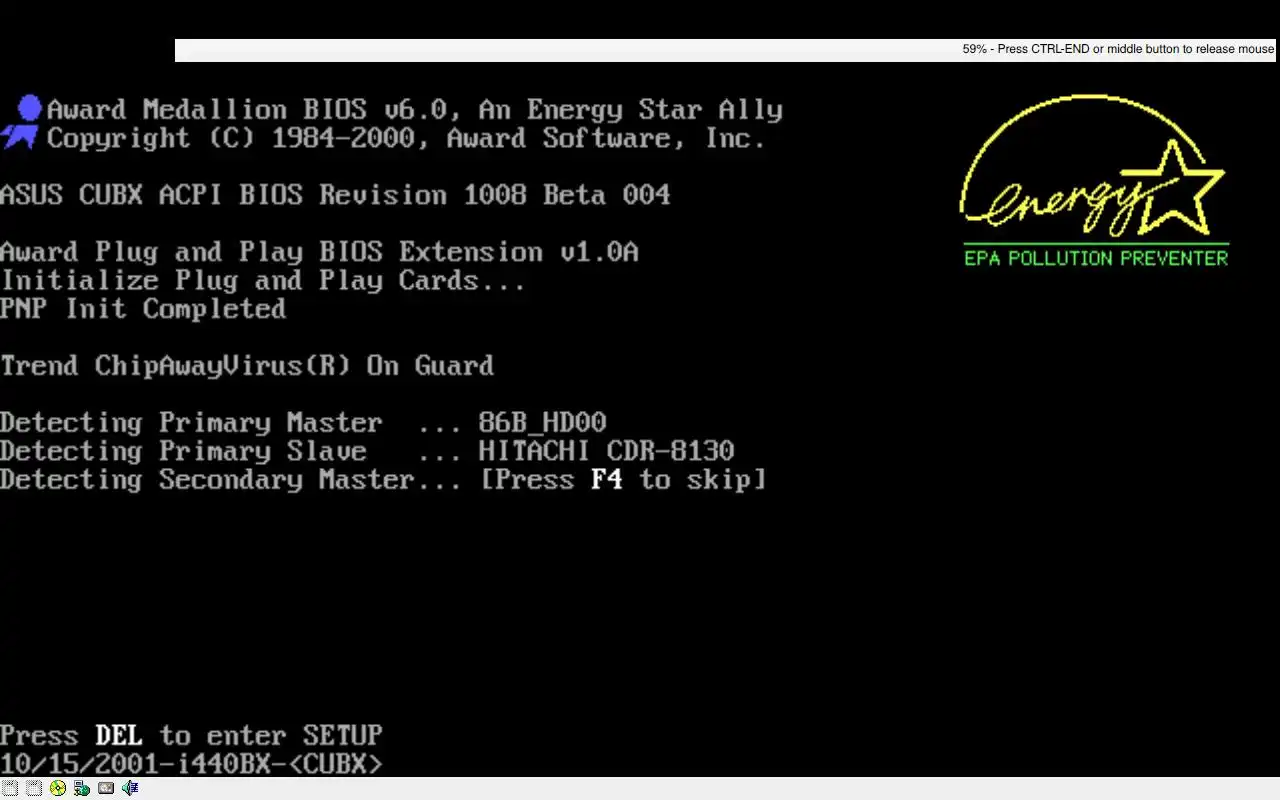Click the '59% - Press CTRL-END' status message
This screenshot has height=800, width=1280.
click(x=1118, y=49)
